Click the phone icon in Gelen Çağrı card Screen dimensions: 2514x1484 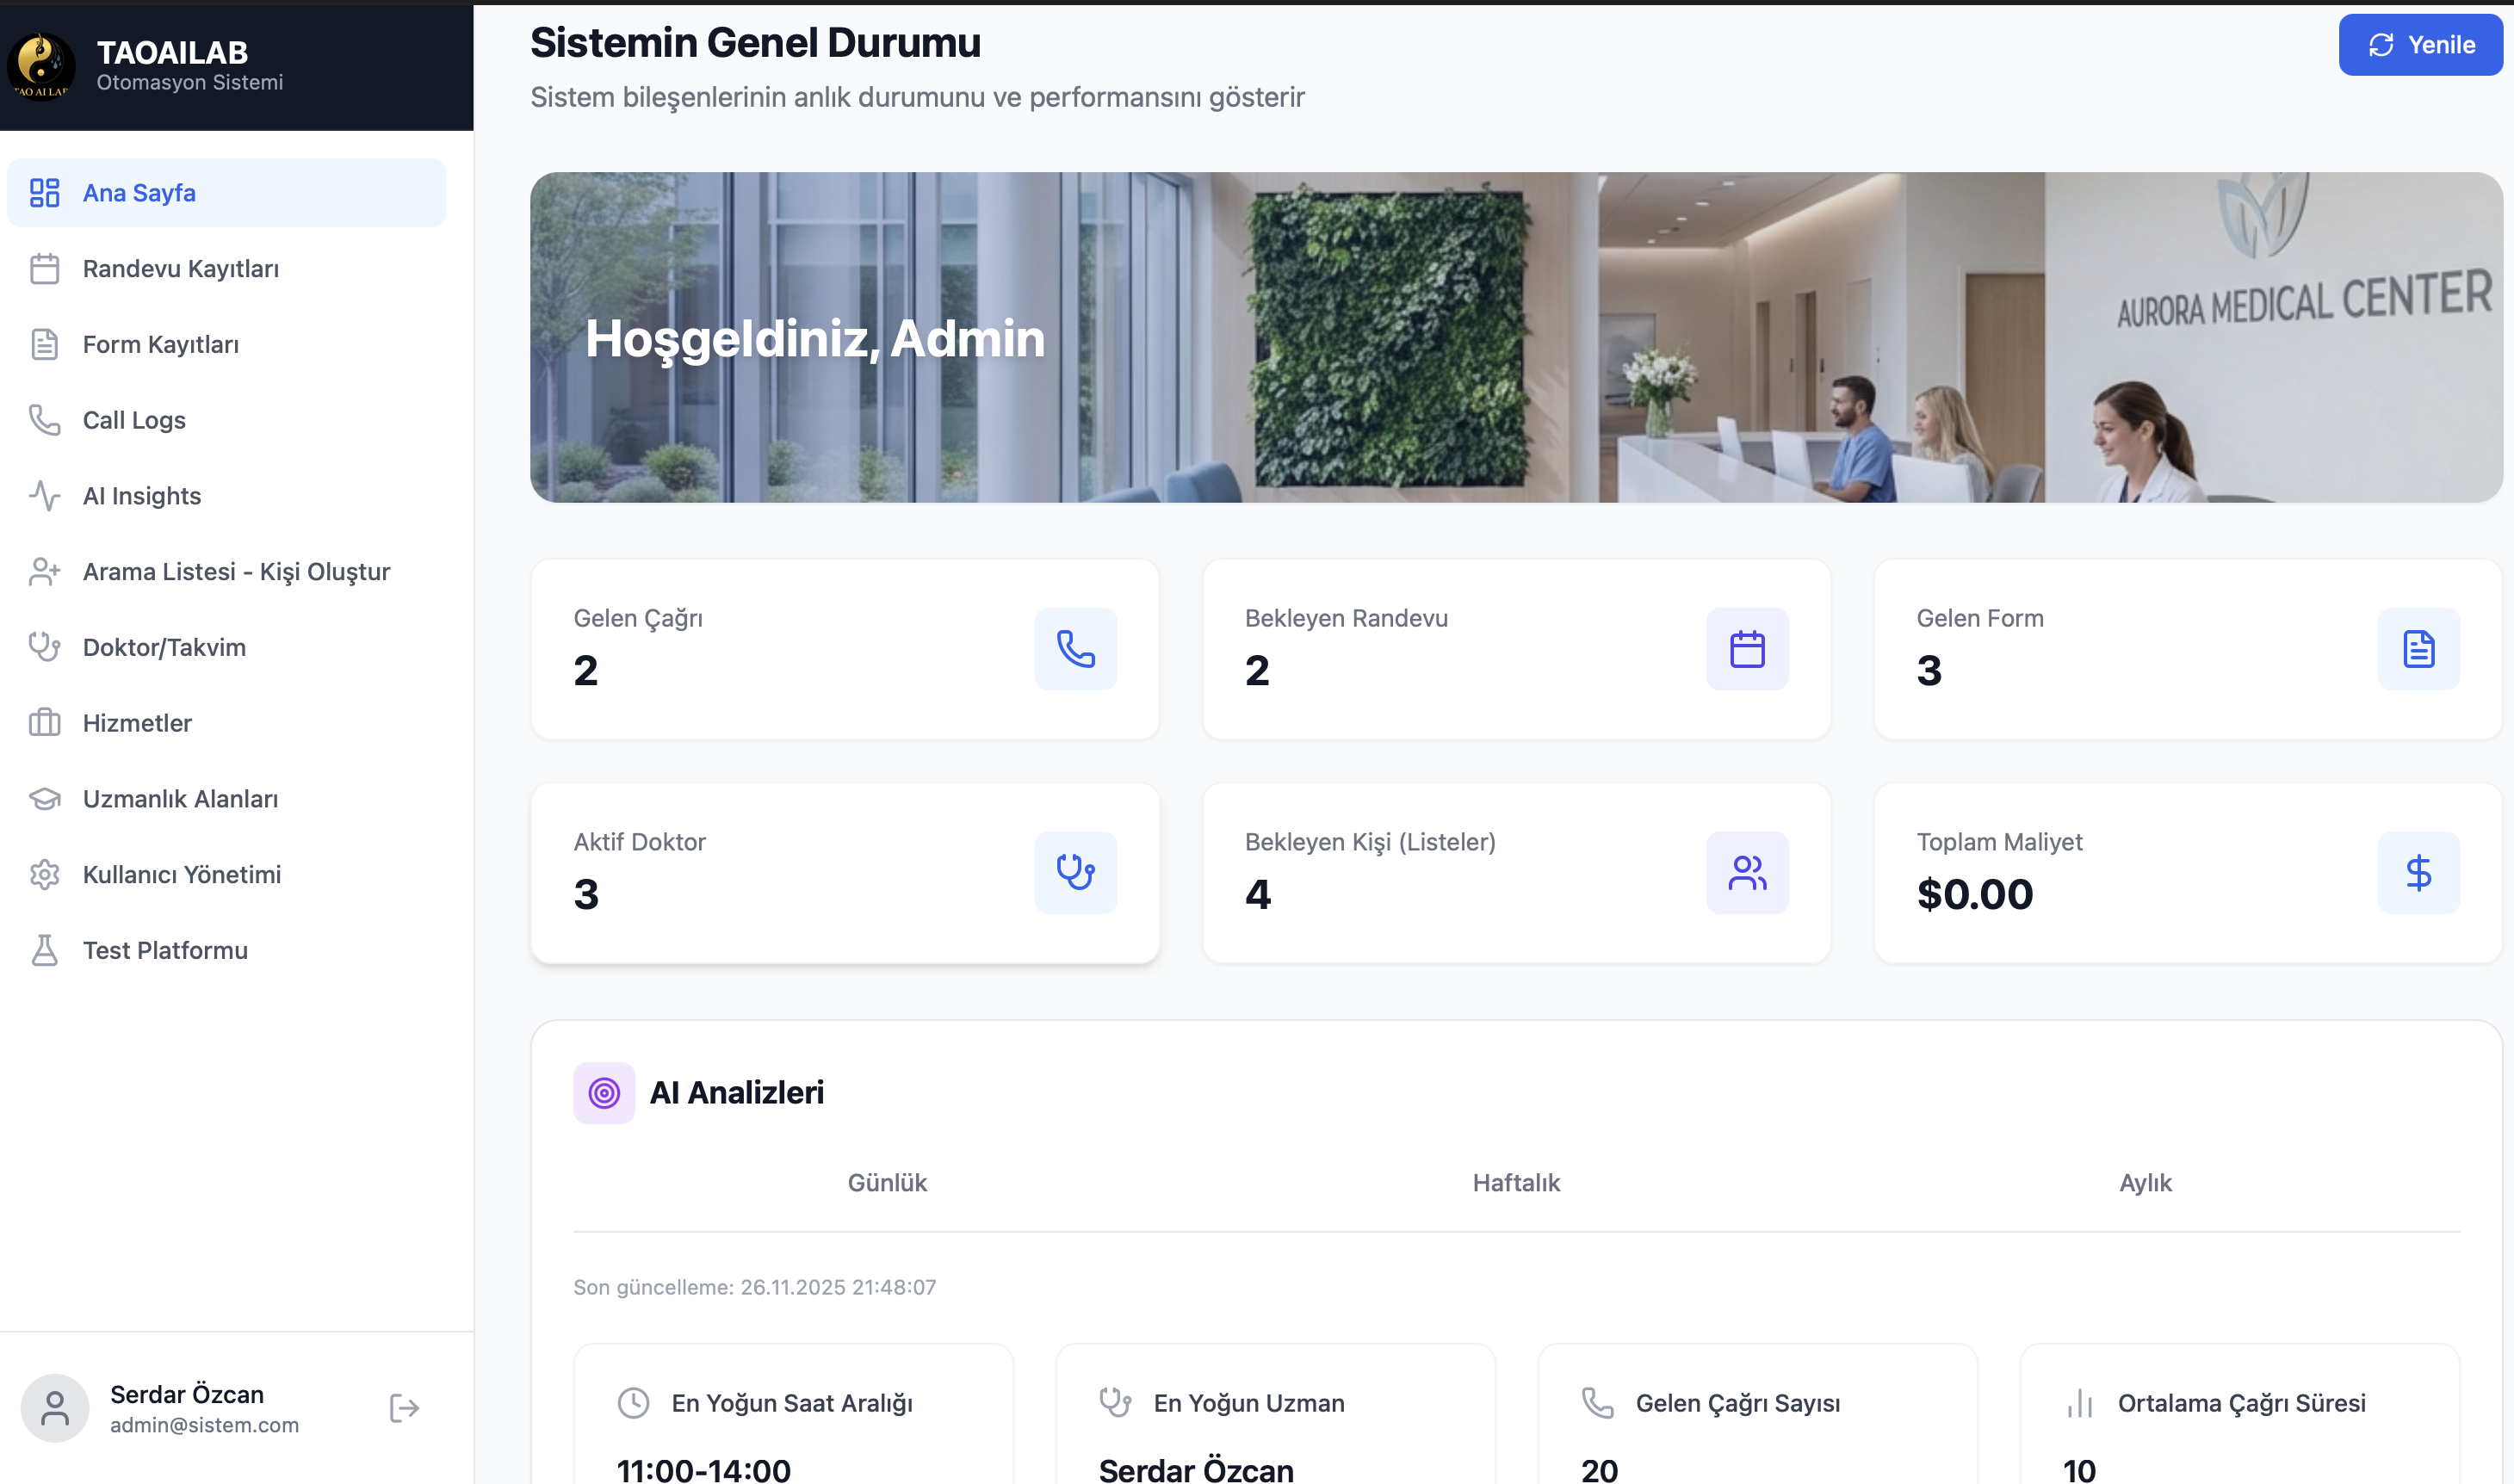[x=1075, y=649]
